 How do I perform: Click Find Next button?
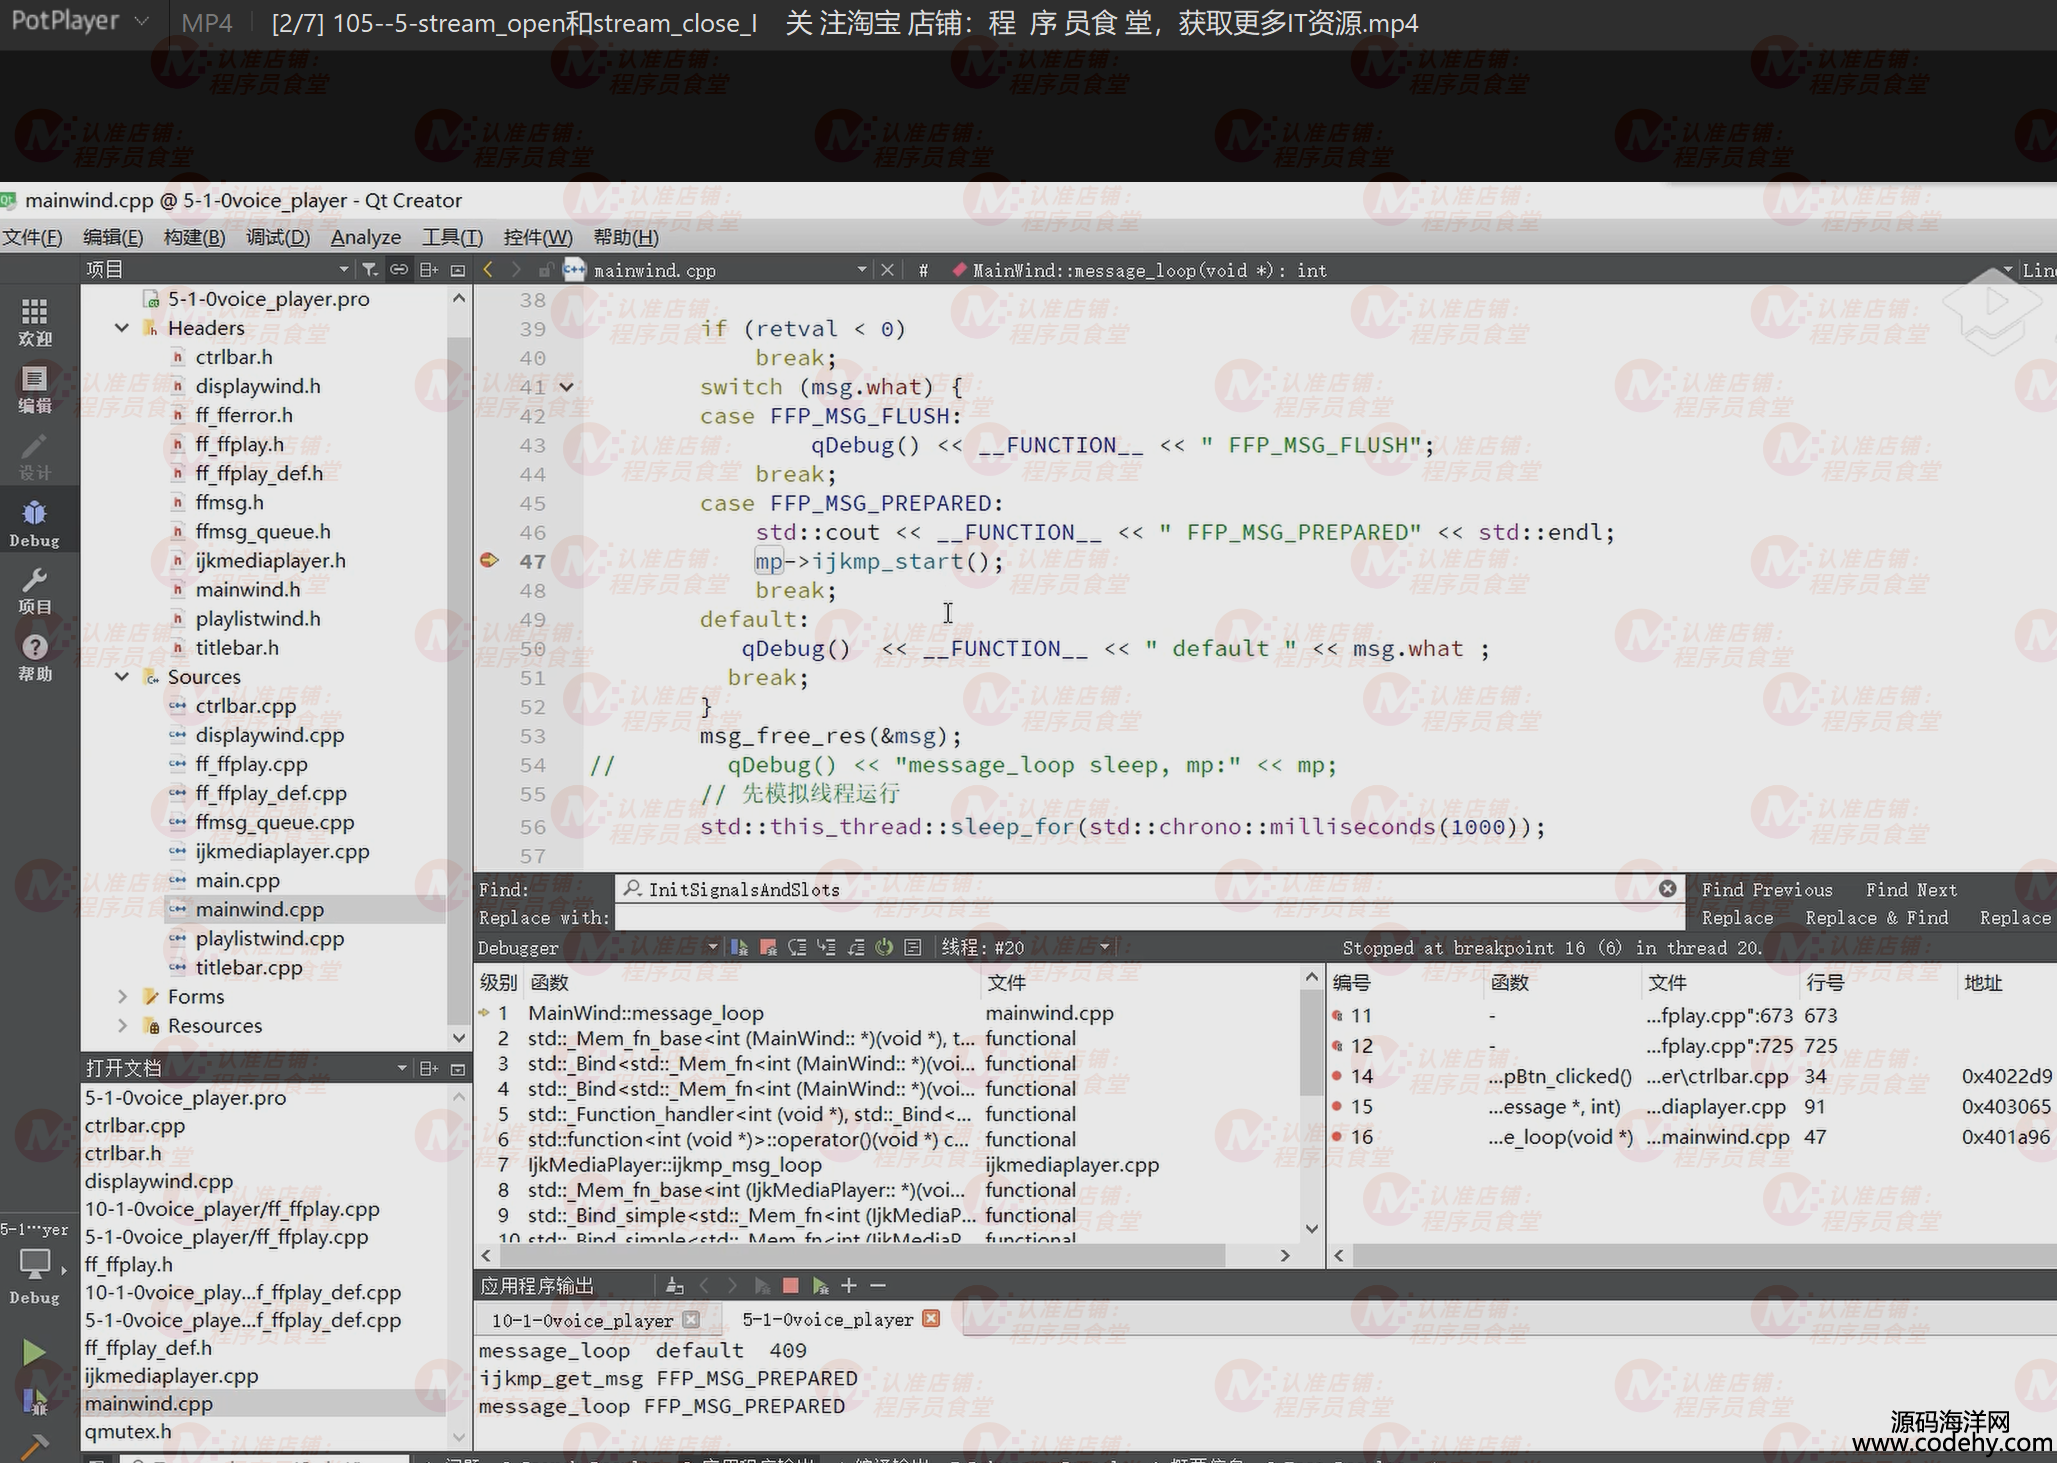tap(1911, 889)
